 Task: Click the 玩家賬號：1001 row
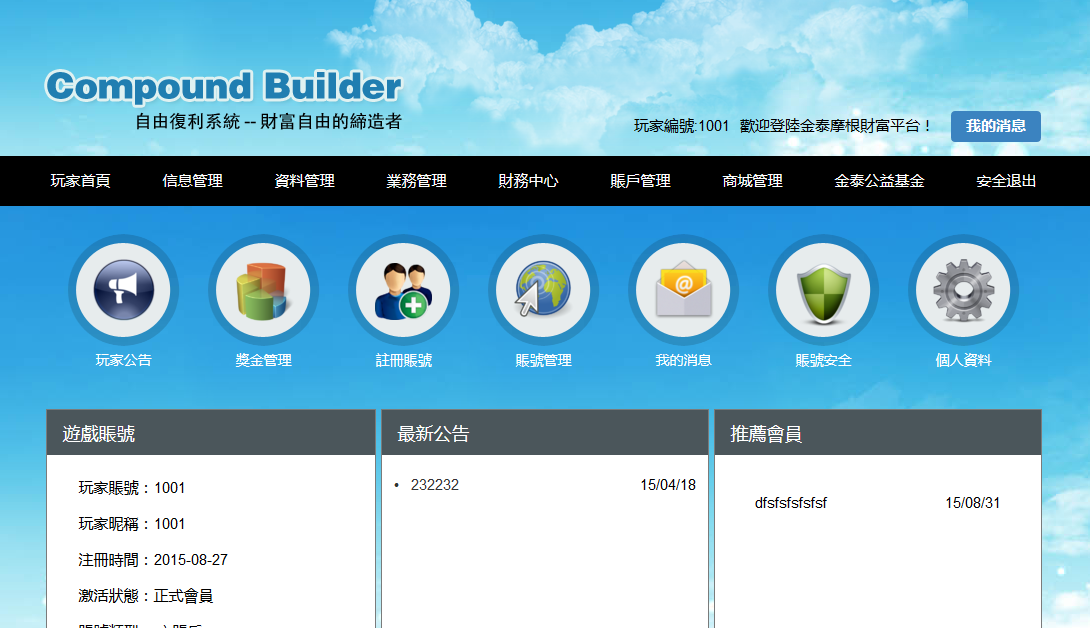coord(132,488)
